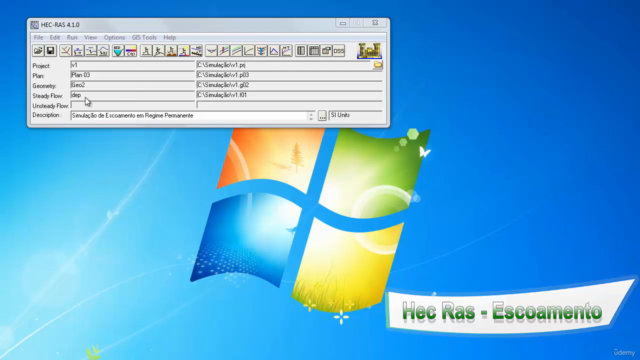Open the quasi-unsteady flow data icon
Image resolution: width=640 pixels, height=360 pixels.
pos(91,51)
